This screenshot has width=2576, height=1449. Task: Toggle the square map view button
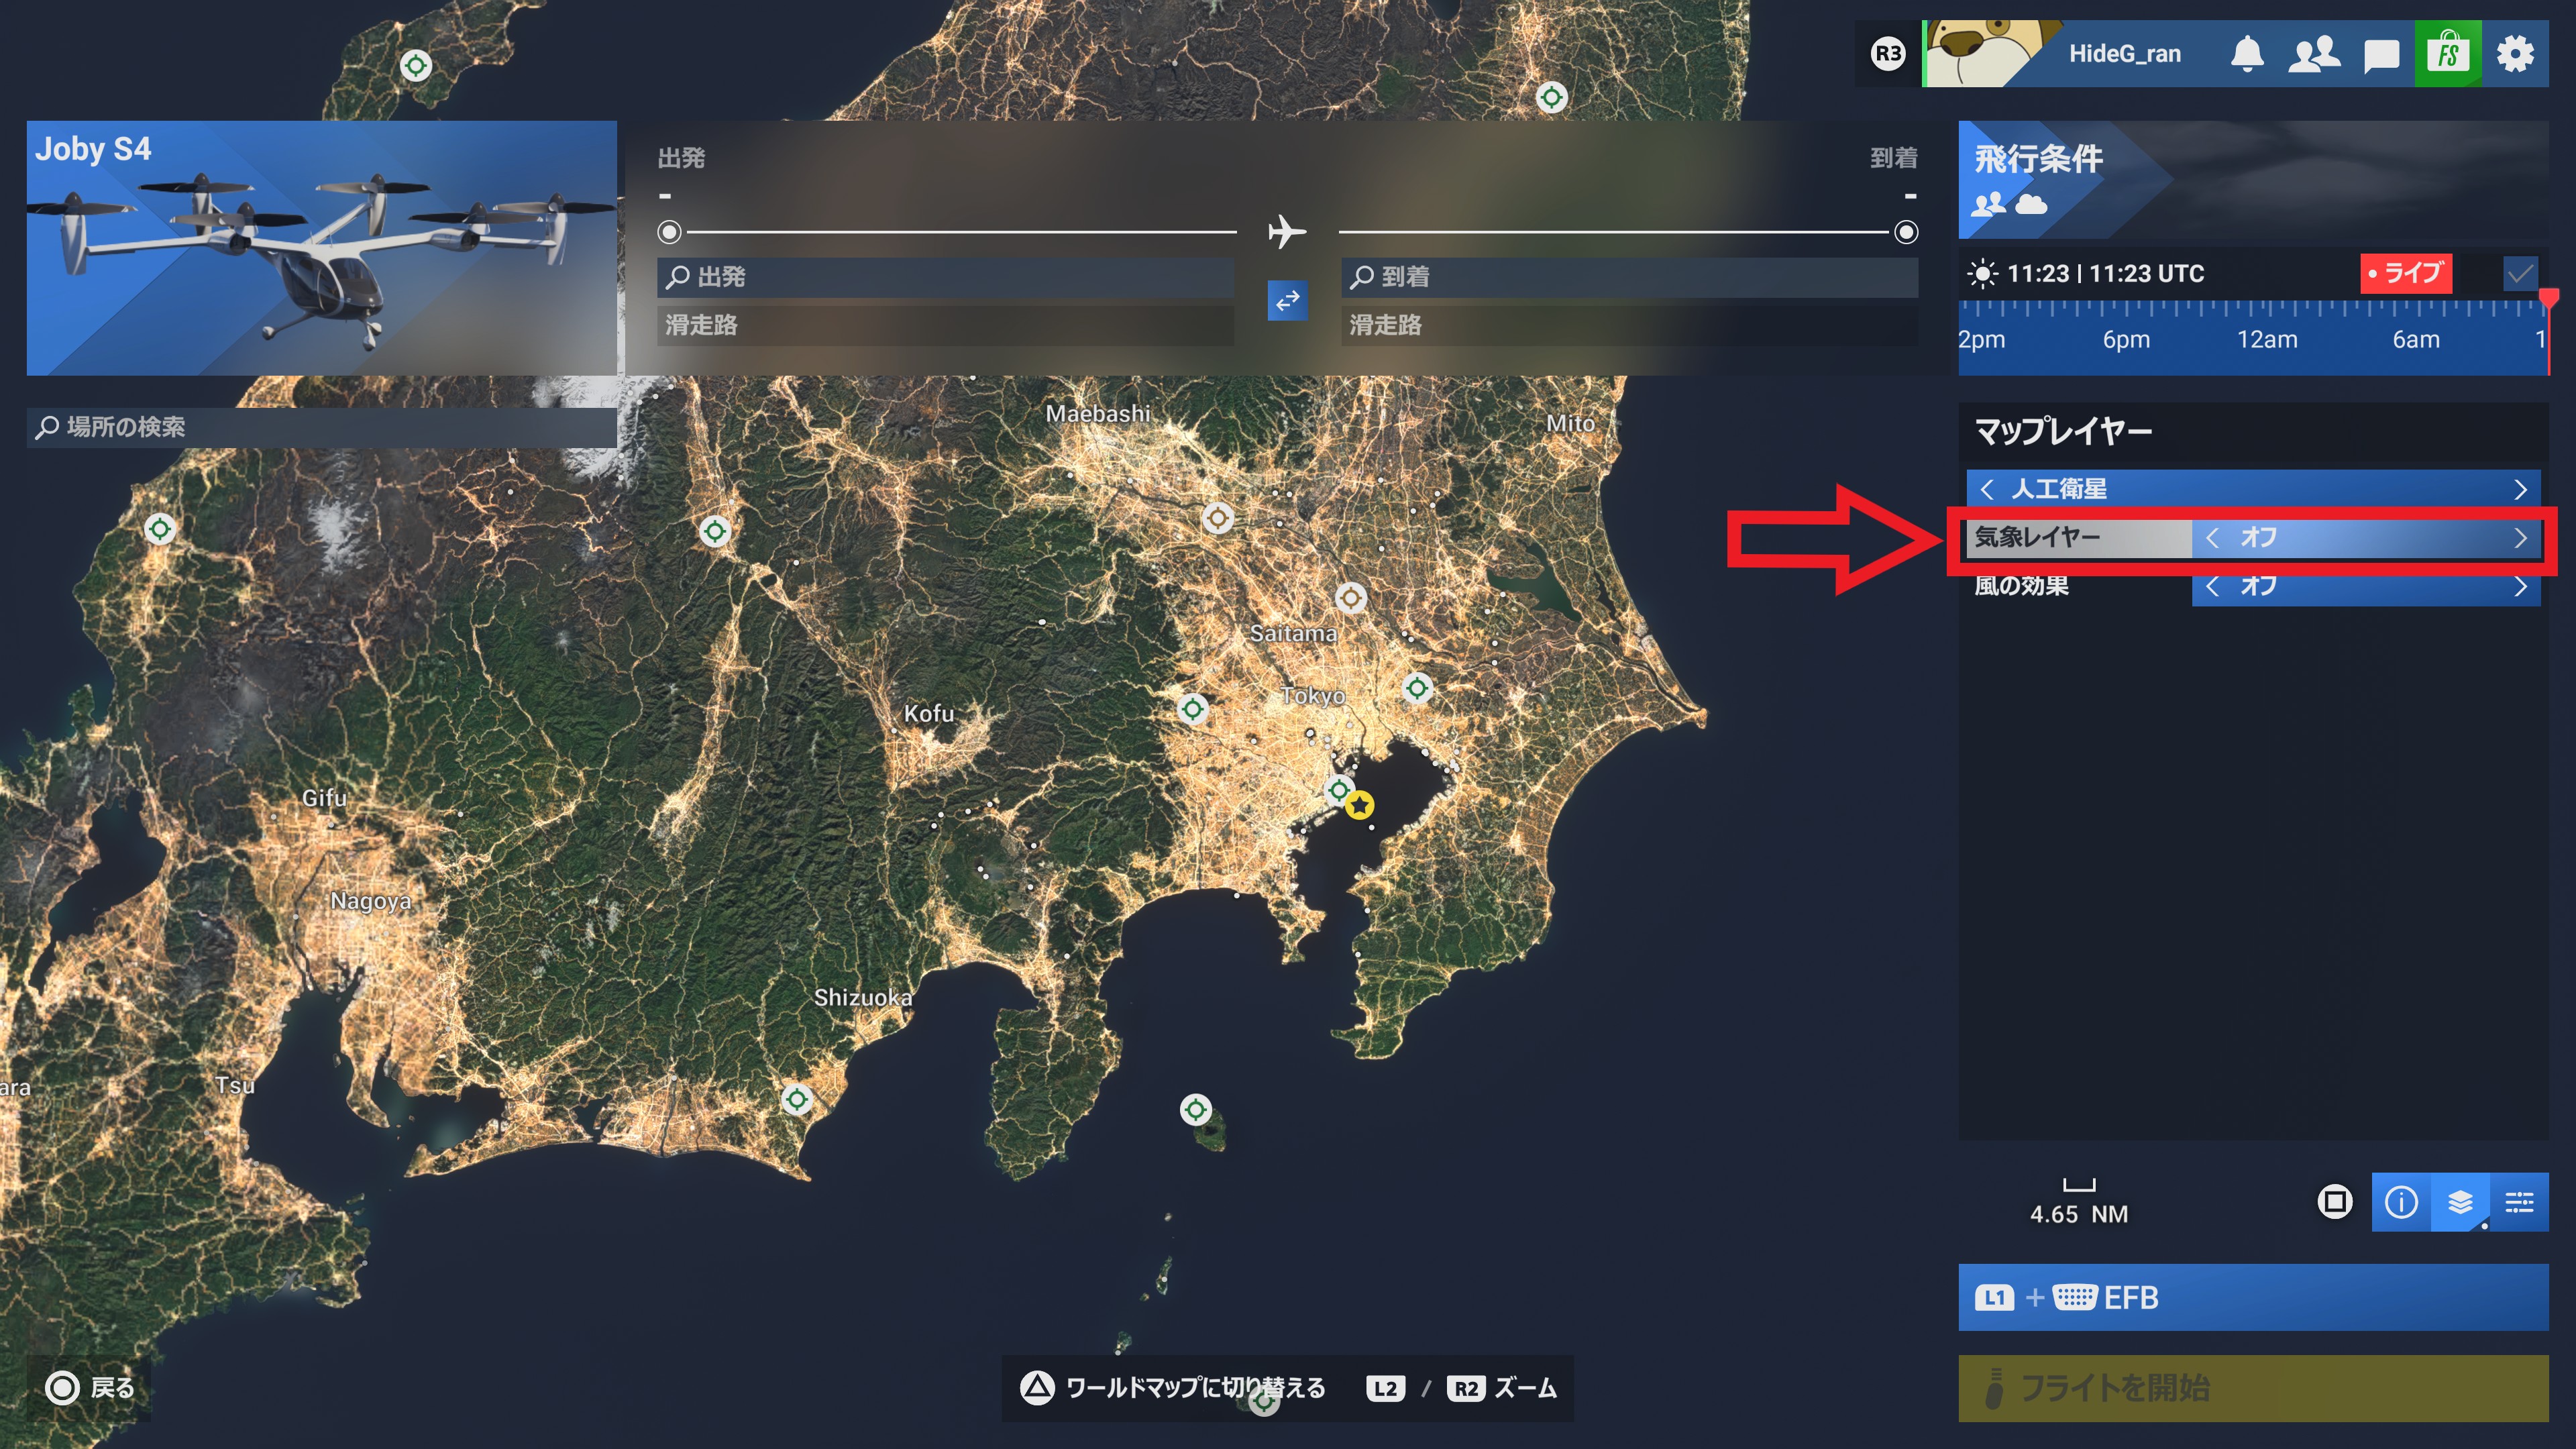pos(2335,1202)
